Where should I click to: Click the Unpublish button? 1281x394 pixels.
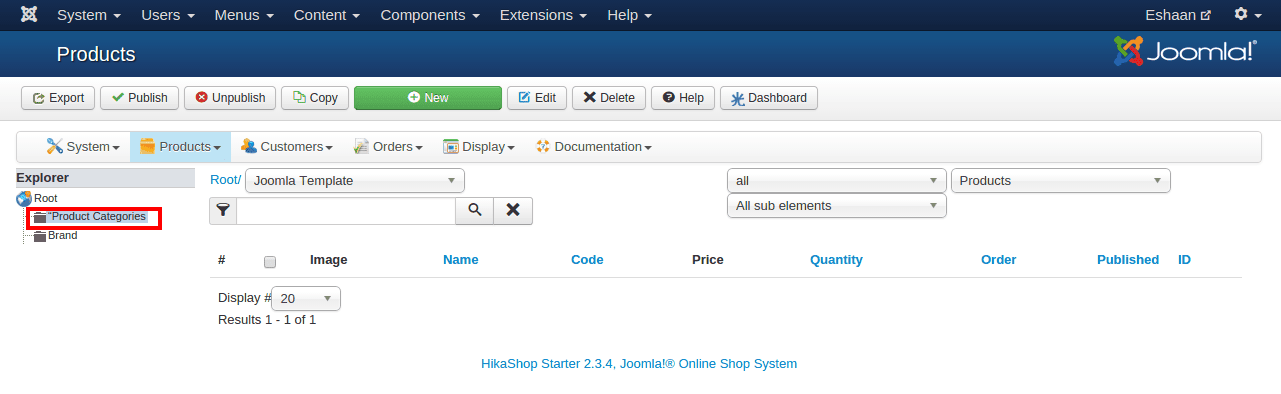click(x=230, y=98)
